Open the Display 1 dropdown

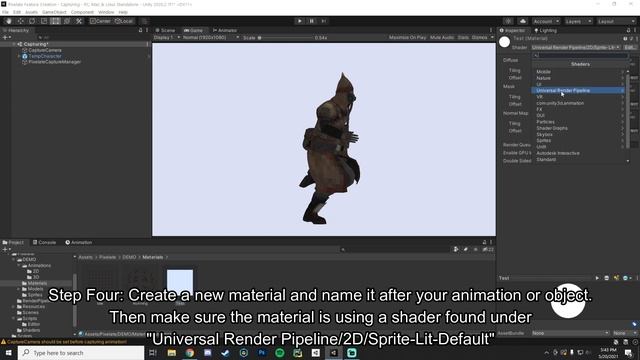(167, 38)
